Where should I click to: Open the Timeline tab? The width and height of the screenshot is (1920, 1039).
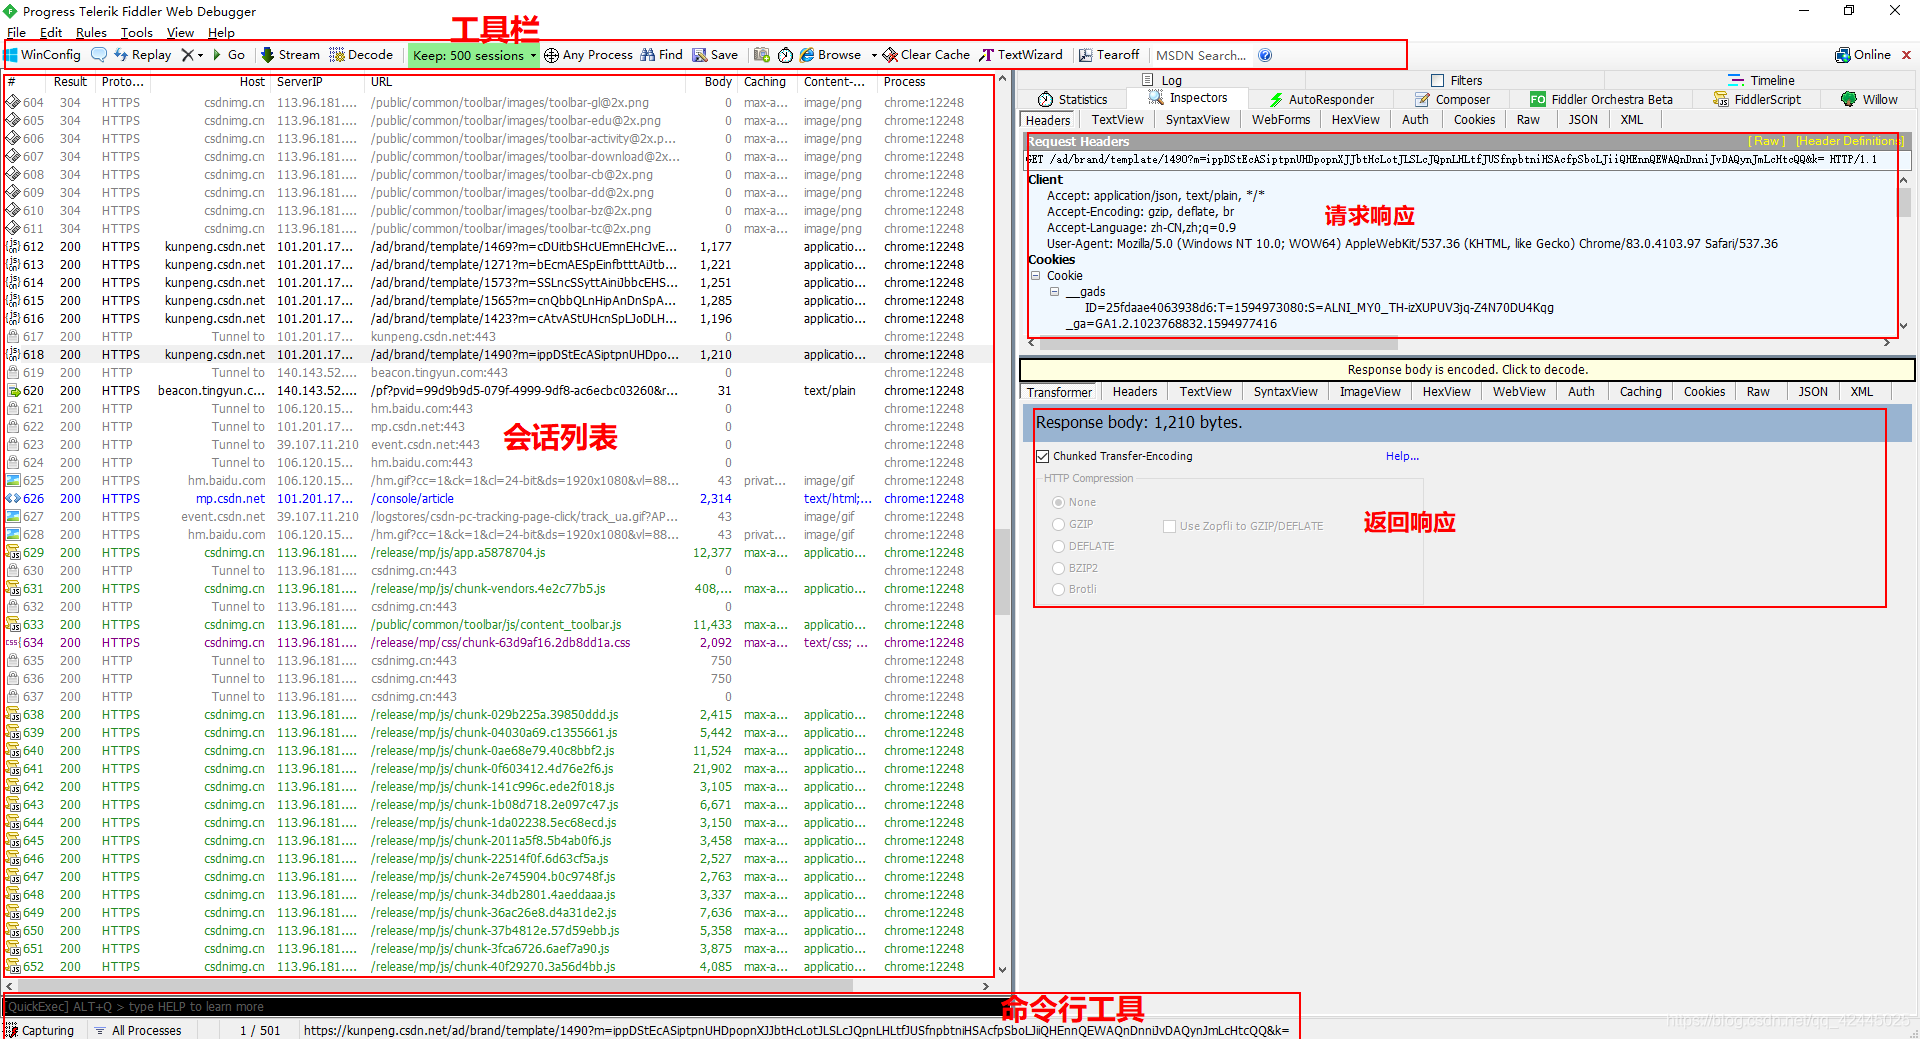click(x=1761, y=80)
